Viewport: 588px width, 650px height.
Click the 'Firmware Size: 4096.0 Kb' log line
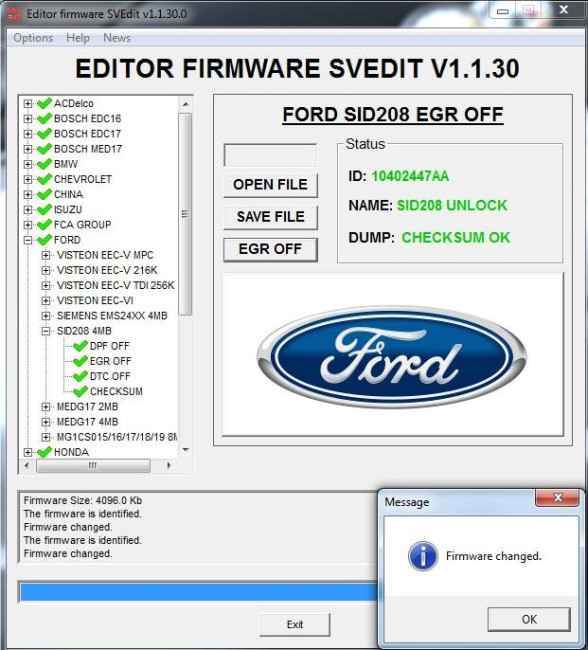(83, 500)
